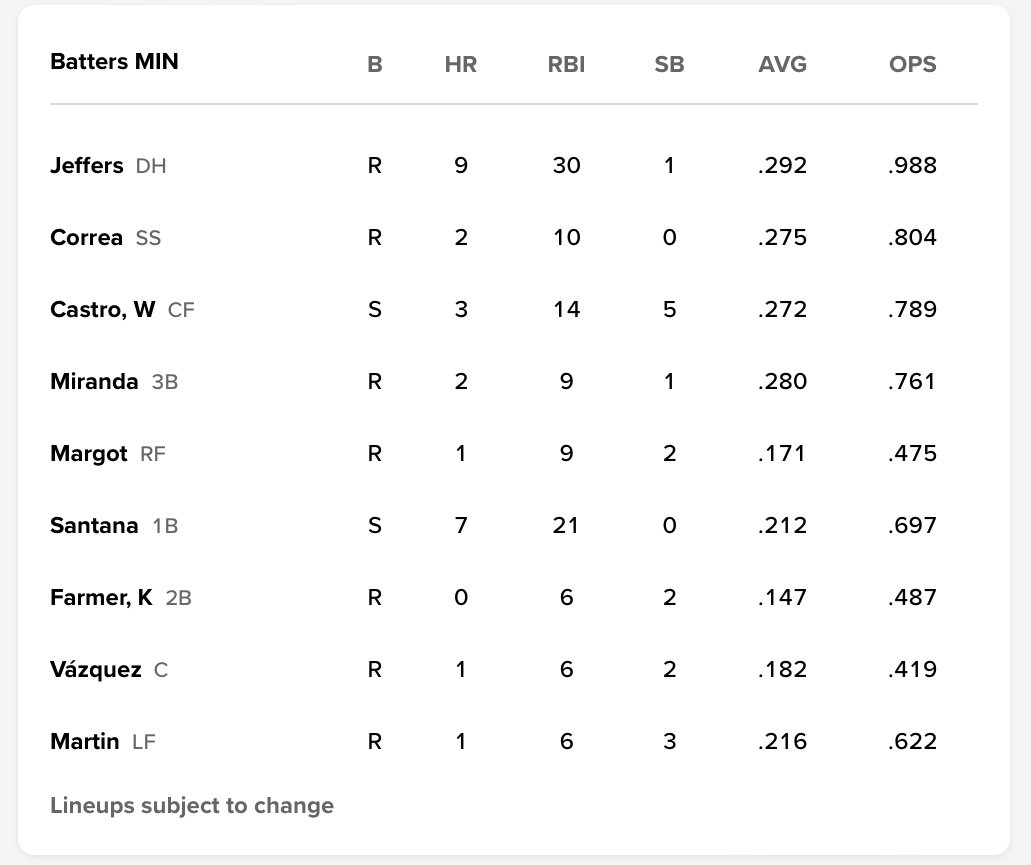Click the Batters MIN heading
1031x865 pixels.
point(114,62)
